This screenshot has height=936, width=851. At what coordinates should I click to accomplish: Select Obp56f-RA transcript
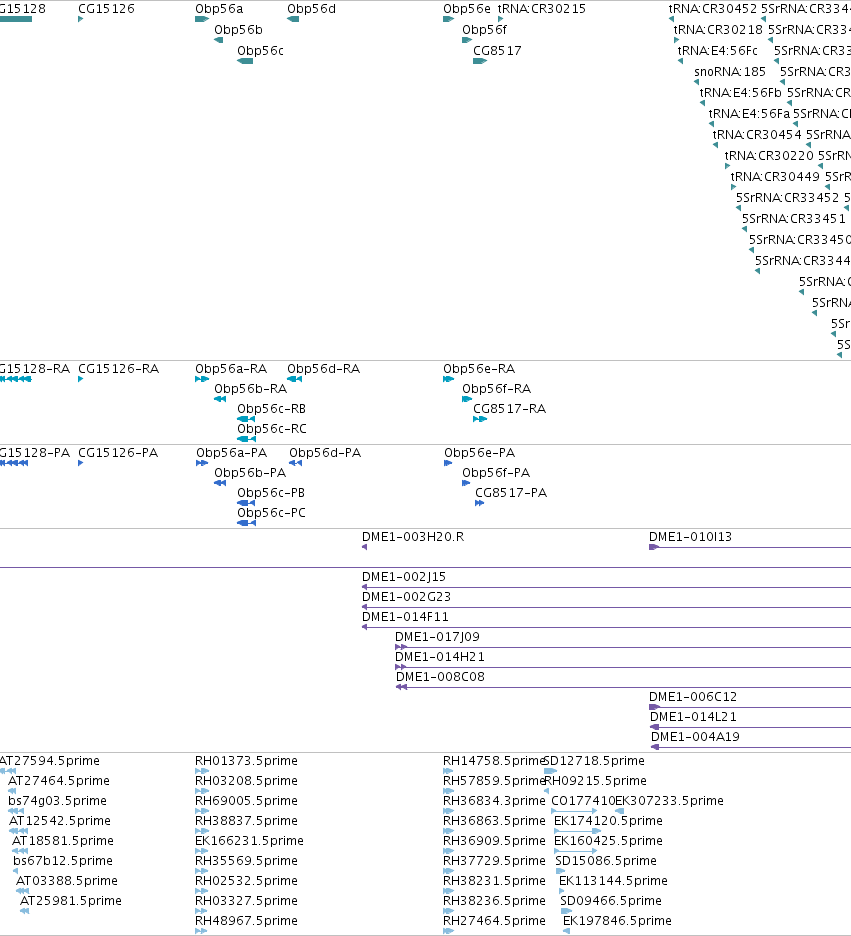tap(467, 399)
